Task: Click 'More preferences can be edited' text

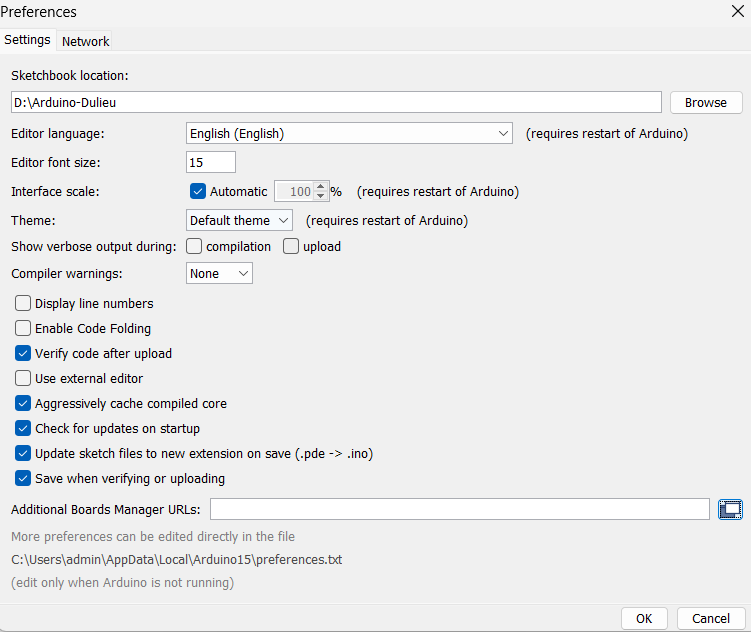Action: 153,536
